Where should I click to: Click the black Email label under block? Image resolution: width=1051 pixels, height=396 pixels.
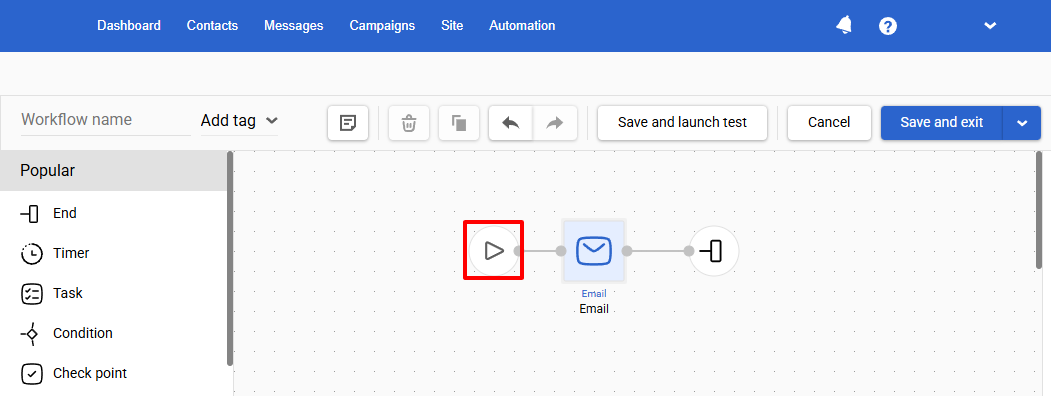coord(594,309)
